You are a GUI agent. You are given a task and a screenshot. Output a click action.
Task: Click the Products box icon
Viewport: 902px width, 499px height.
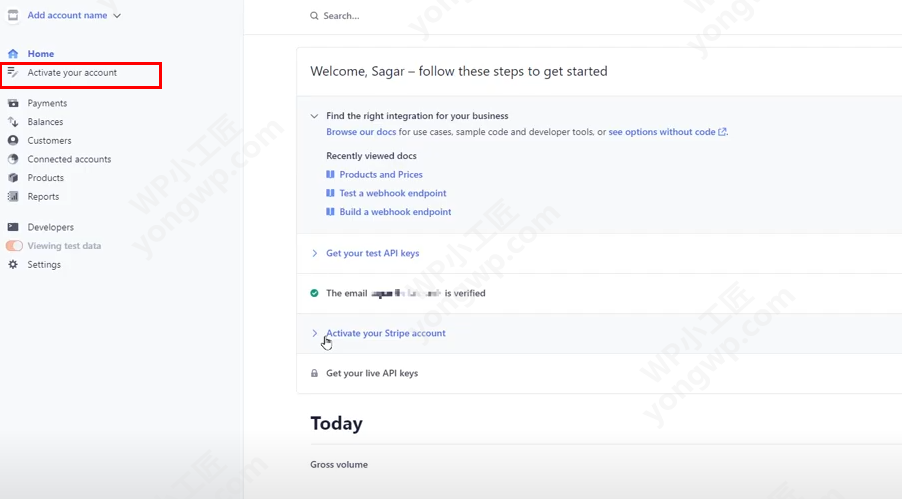pos(13,178)
